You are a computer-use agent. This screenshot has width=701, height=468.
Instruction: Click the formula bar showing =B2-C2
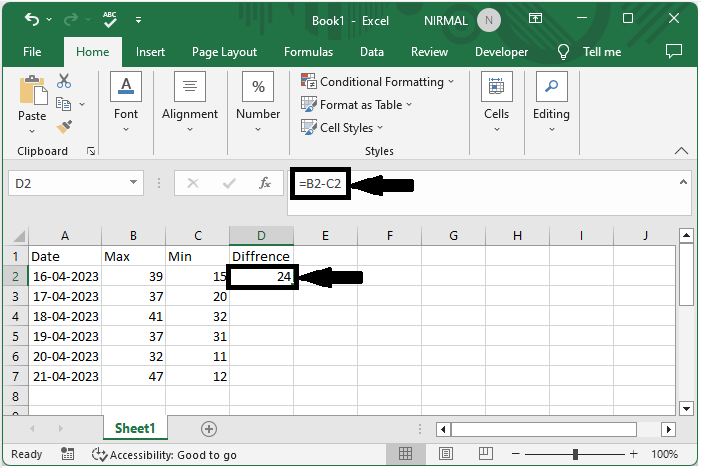tap(319, 184)
